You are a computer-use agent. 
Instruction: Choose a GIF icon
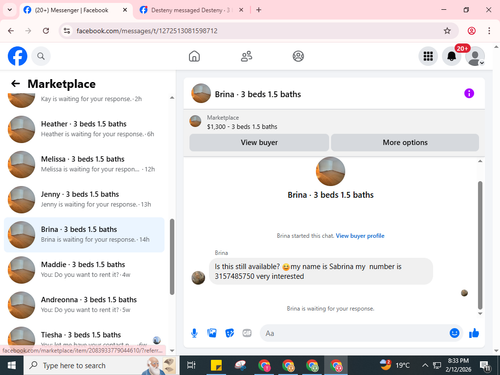pos(247,333)
